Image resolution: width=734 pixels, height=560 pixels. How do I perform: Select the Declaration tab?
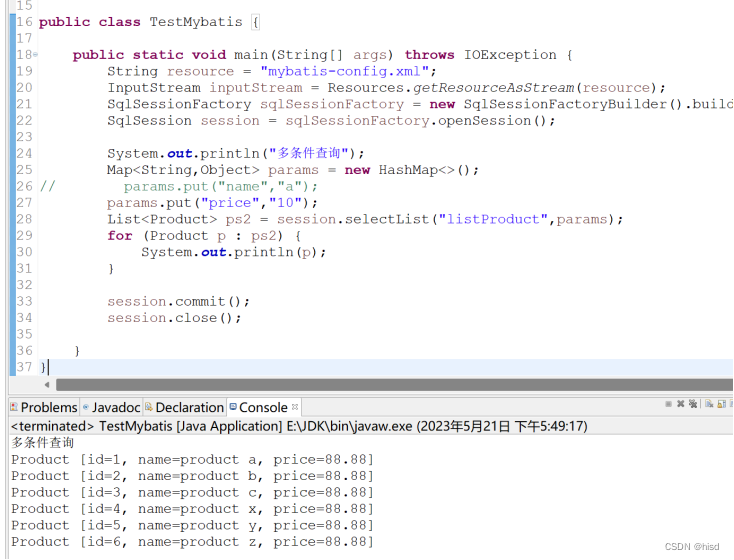point(184,407)
